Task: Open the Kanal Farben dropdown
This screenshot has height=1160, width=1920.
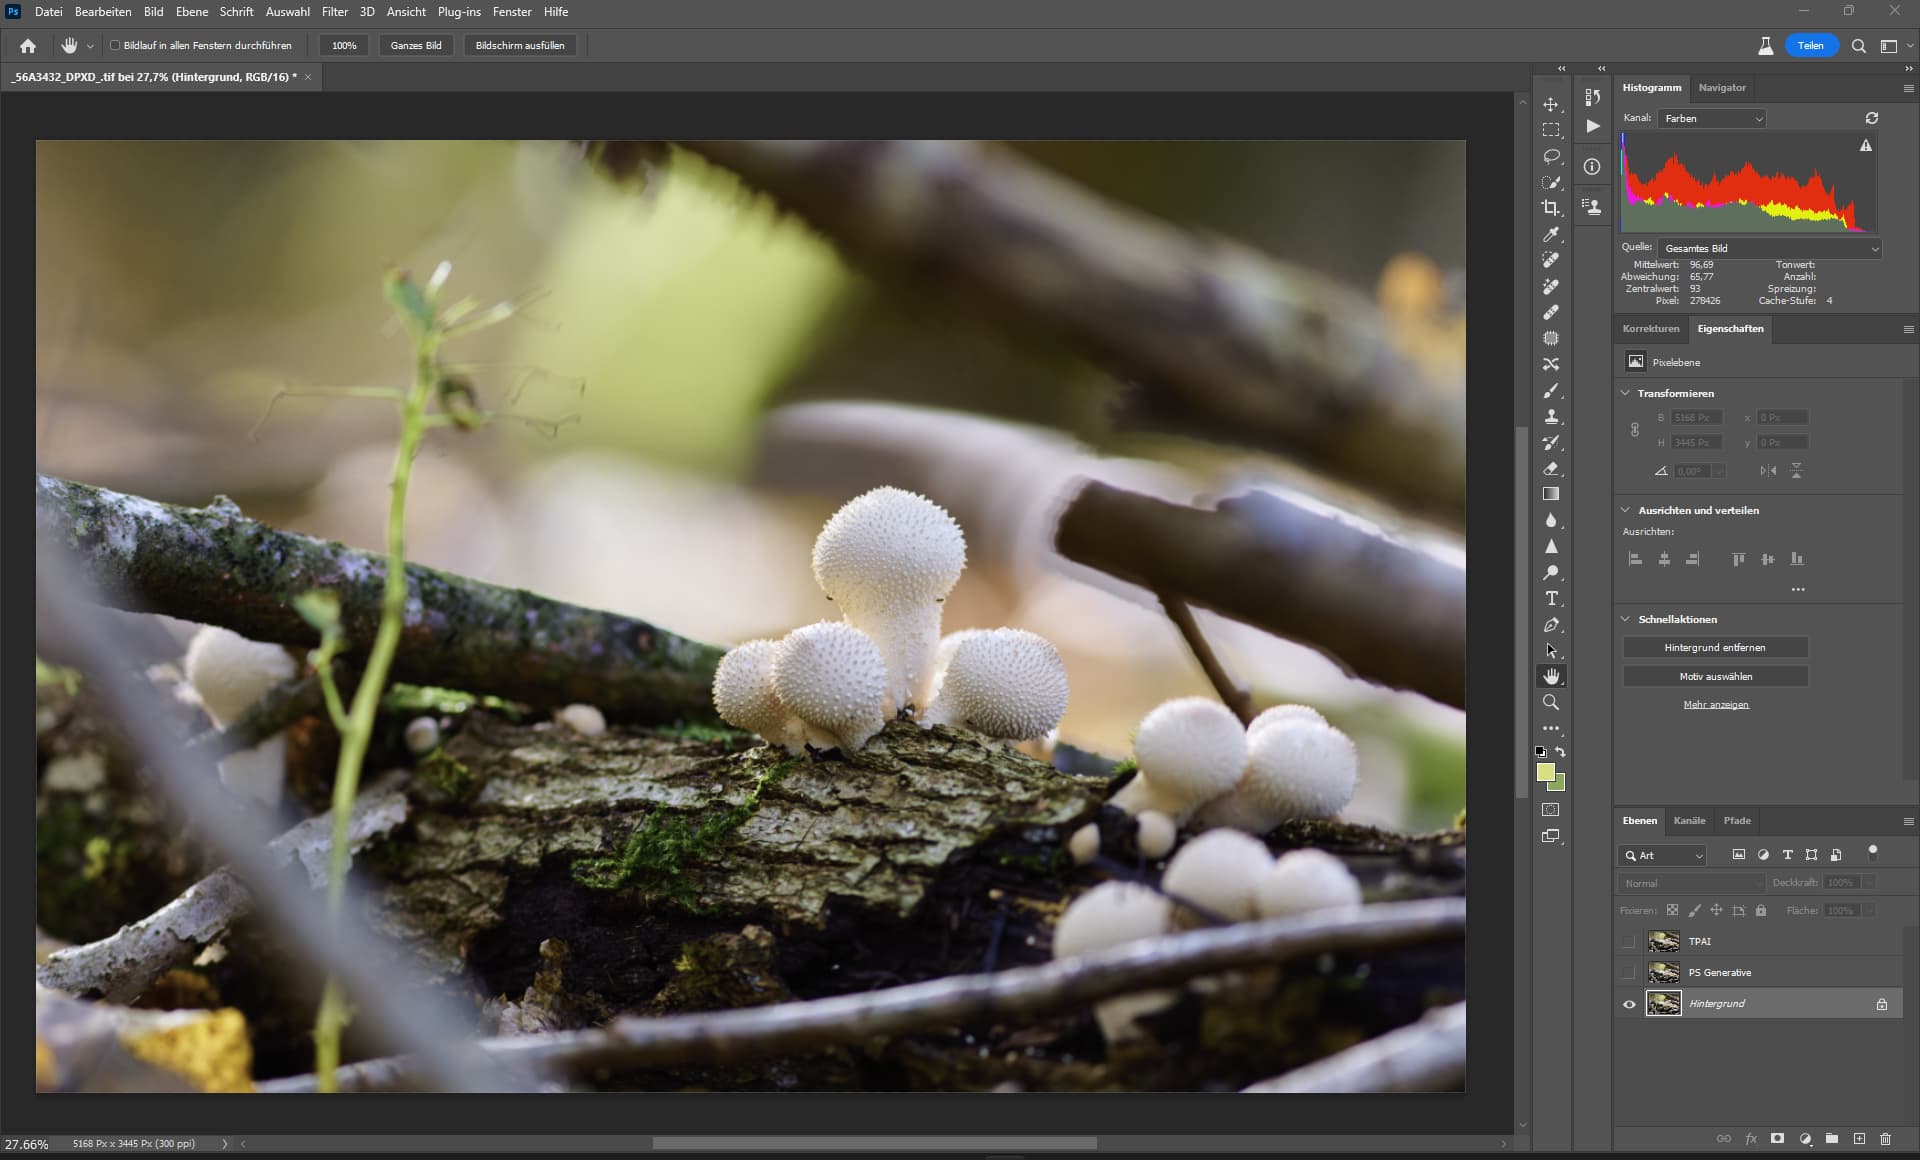Action: tap(1712, 118)
